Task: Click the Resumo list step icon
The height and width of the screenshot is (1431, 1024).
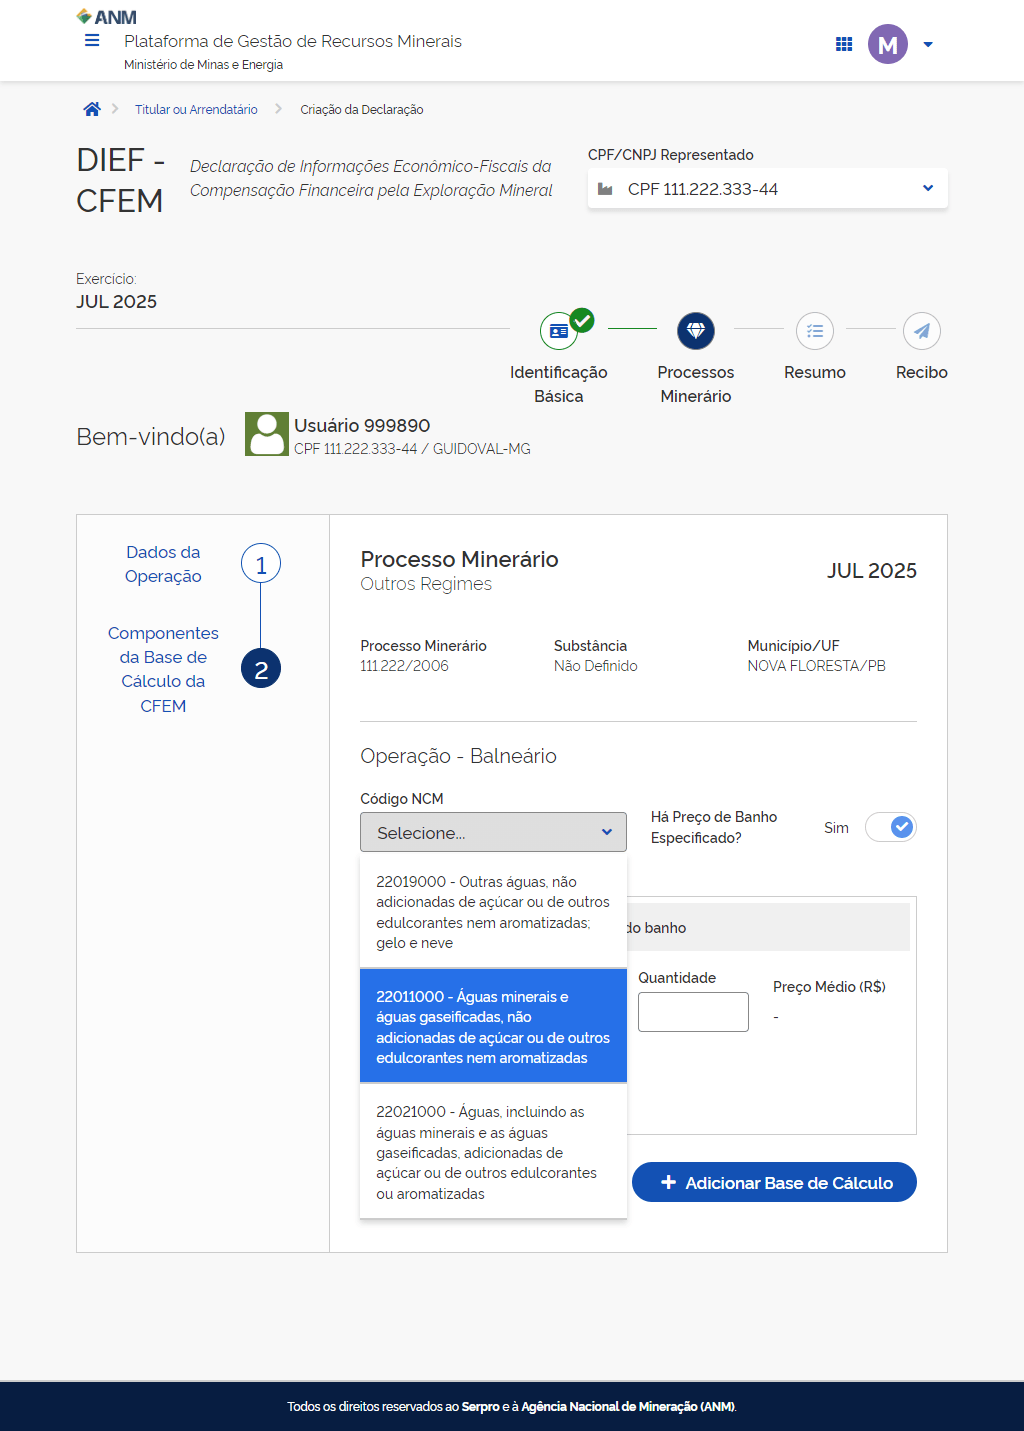Action: (815, 331)
